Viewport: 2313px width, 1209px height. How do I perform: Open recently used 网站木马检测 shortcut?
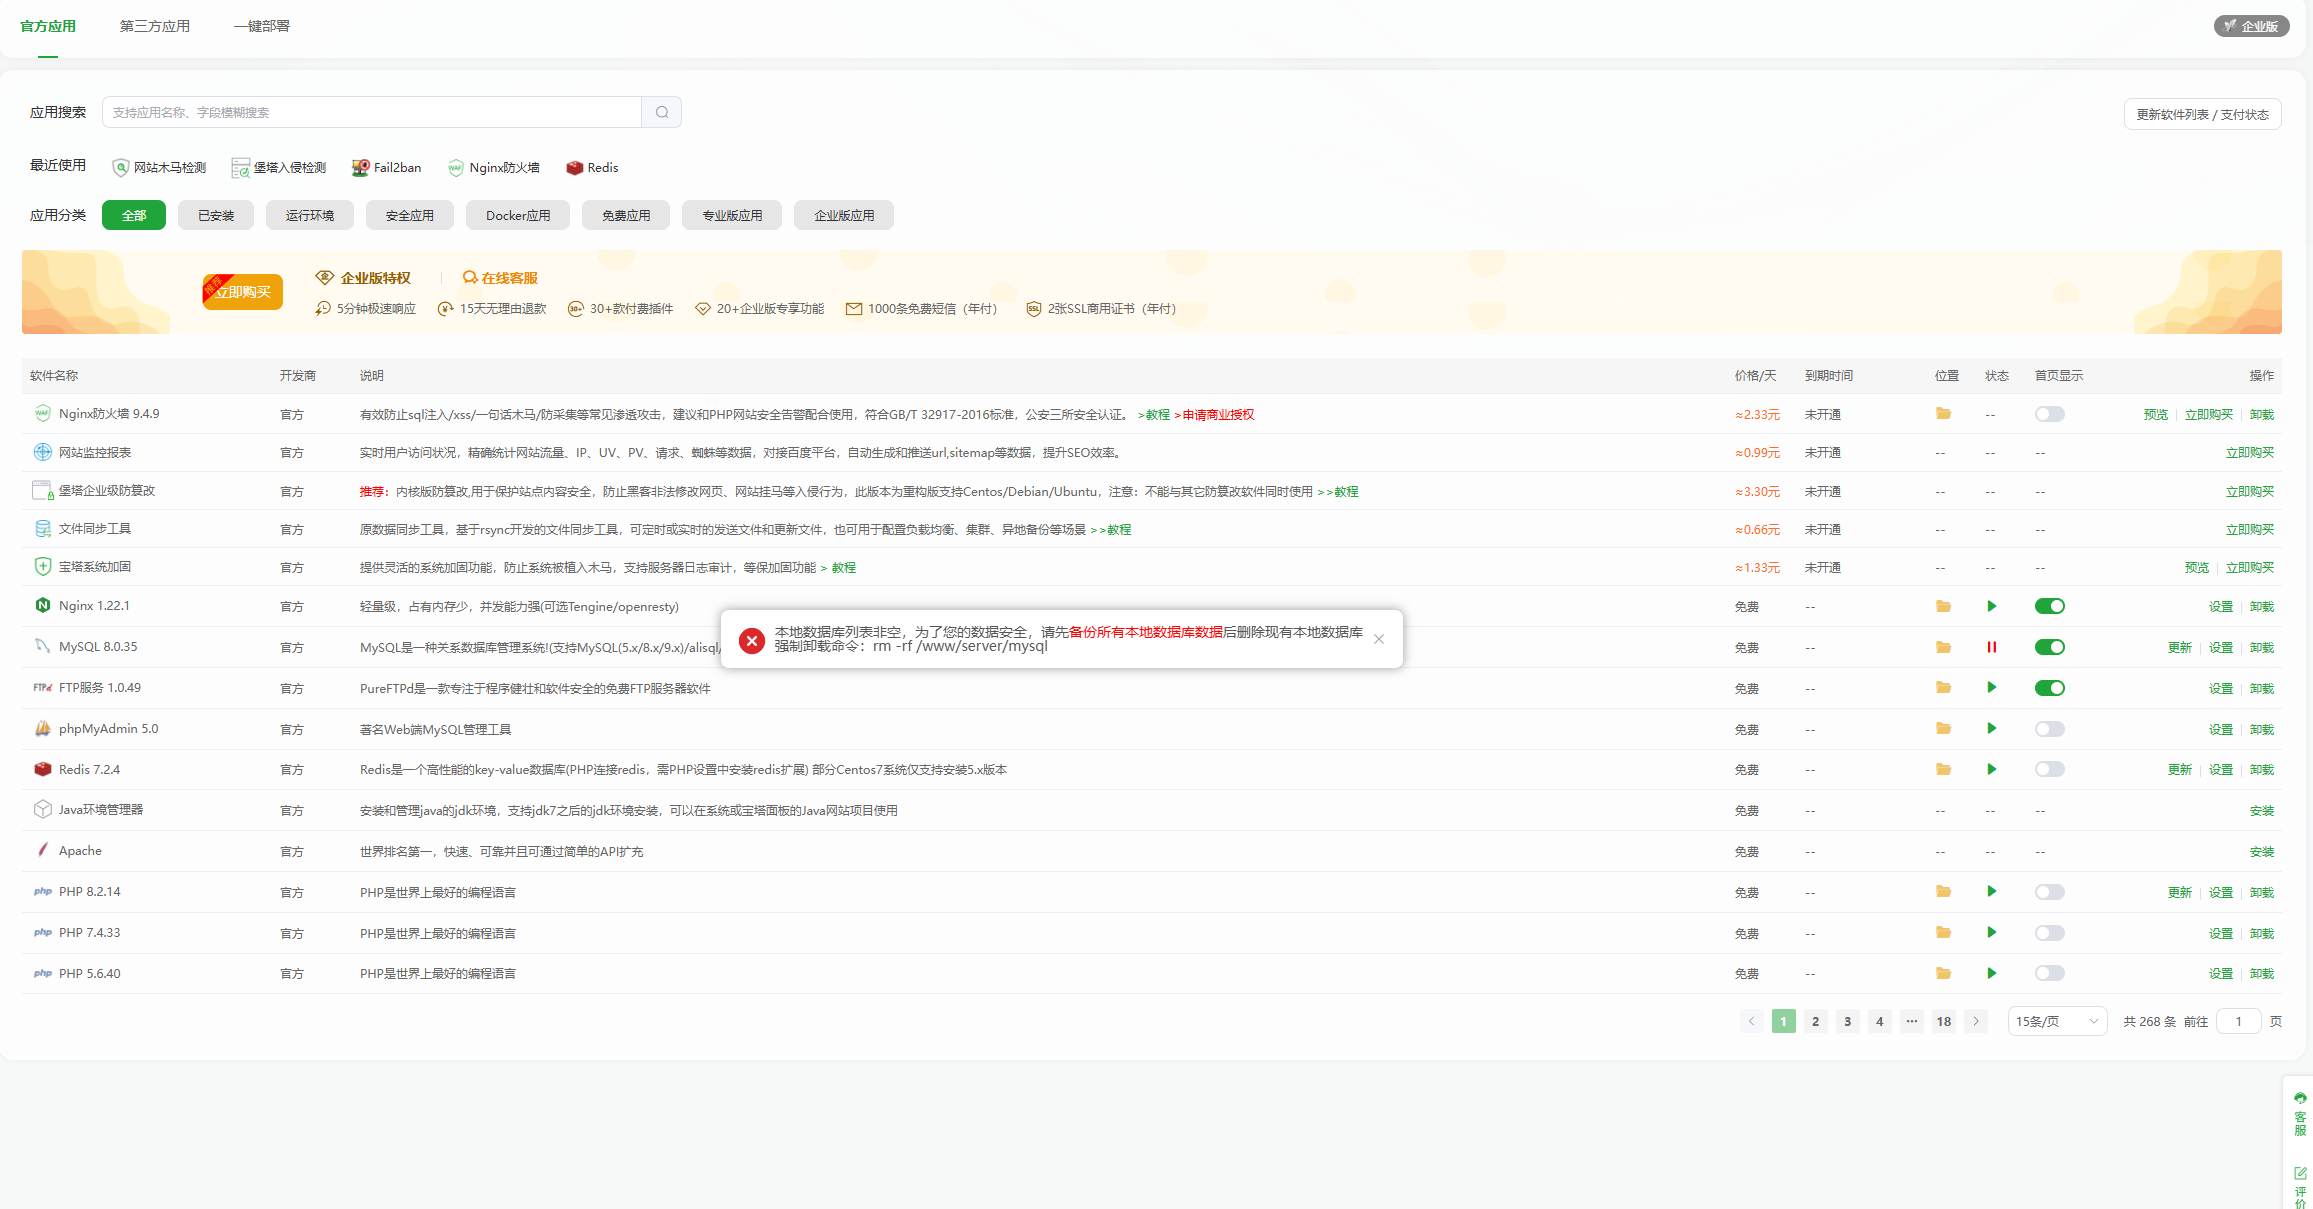(x=160, y=168)
